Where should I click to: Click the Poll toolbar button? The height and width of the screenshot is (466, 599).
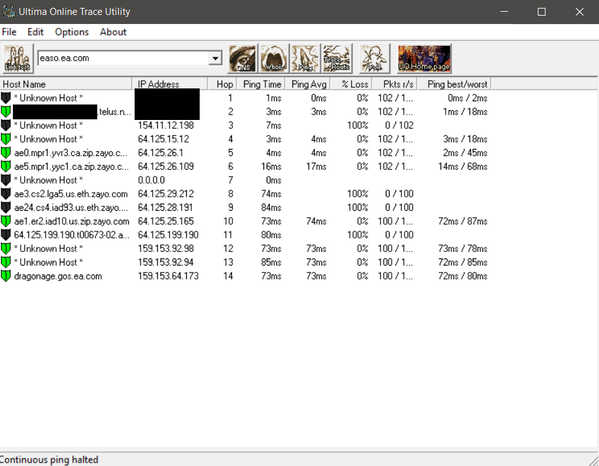[374, 58]
